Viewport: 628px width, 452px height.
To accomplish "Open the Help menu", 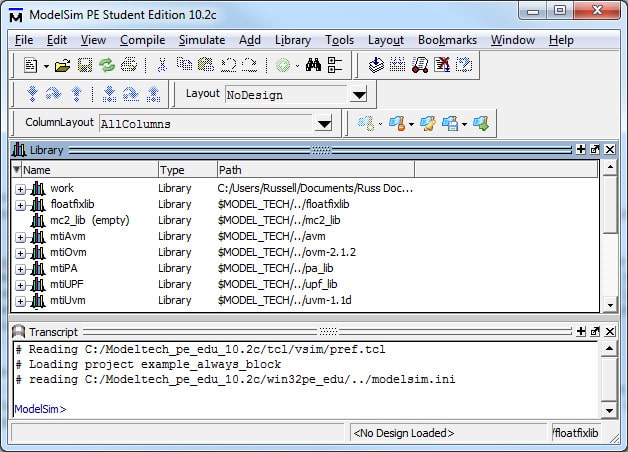I will coord(561,40).
